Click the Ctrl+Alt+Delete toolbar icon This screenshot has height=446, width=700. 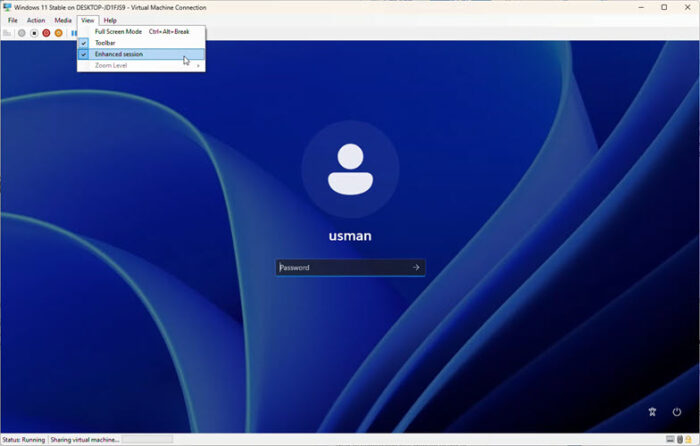[7, 33]
